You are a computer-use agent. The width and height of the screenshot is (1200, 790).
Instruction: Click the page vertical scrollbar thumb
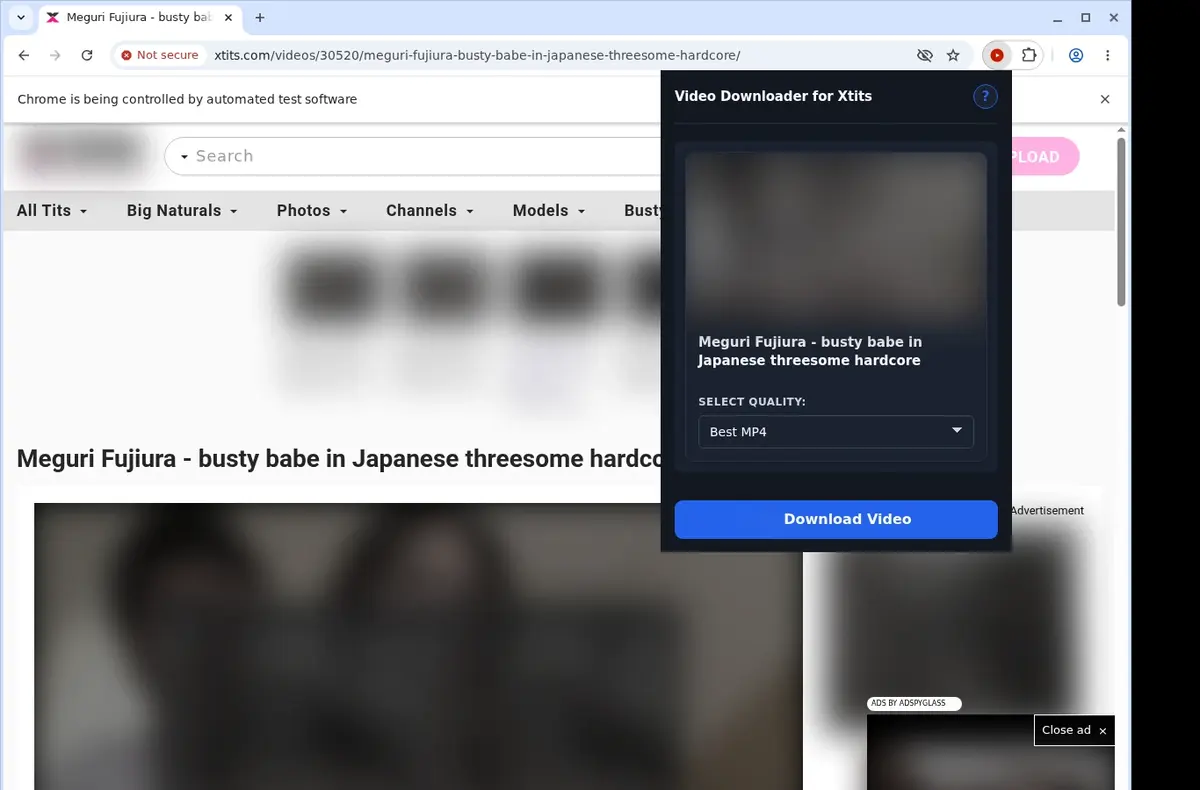(x=1121, y=222)
